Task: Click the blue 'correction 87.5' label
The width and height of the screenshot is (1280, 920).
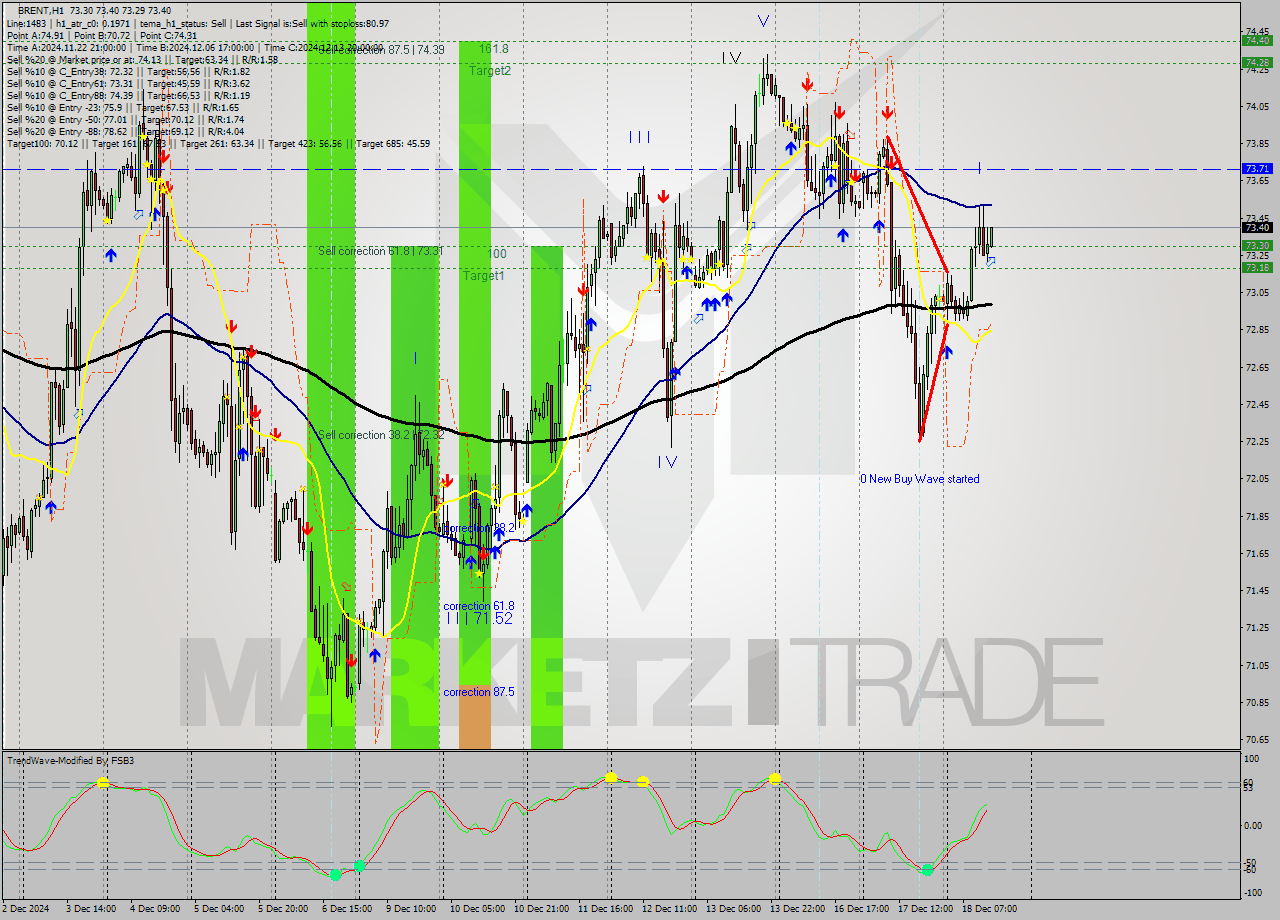Action: tap(479, 692)
